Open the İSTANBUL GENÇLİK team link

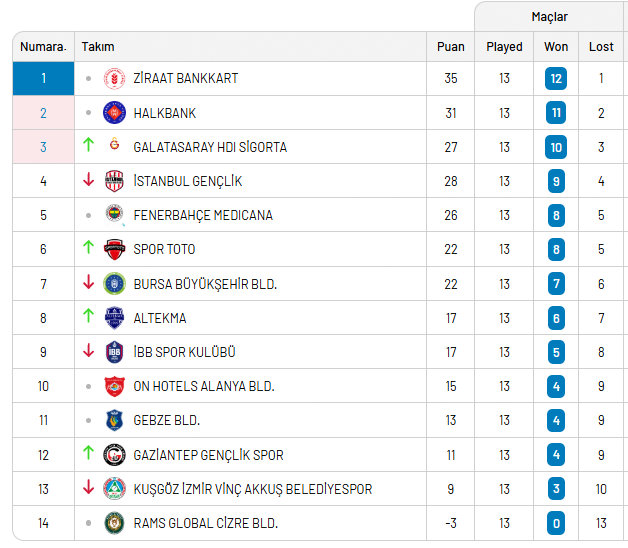[x=187, y=181]
